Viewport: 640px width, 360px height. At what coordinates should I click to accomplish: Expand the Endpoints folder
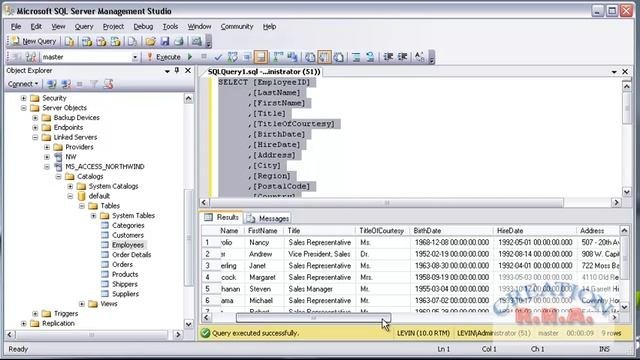[x=35, y=127]
